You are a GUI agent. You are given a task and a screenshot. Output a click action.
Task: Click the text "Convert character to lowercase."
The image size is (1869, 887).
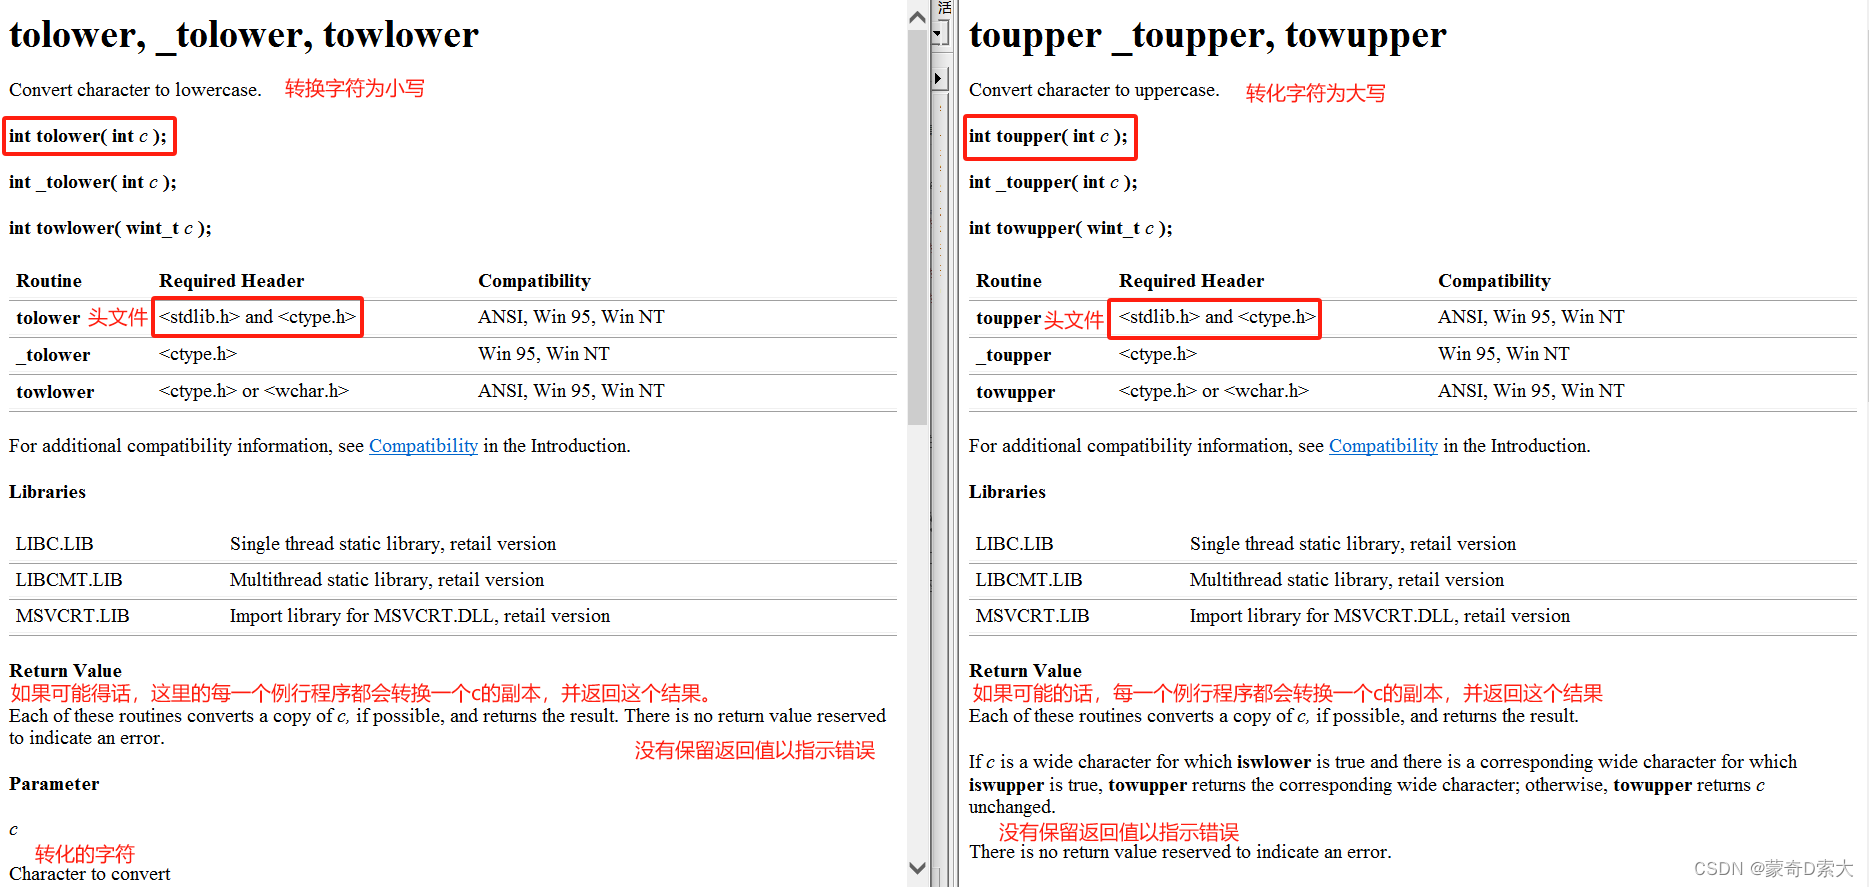point(135,90)
